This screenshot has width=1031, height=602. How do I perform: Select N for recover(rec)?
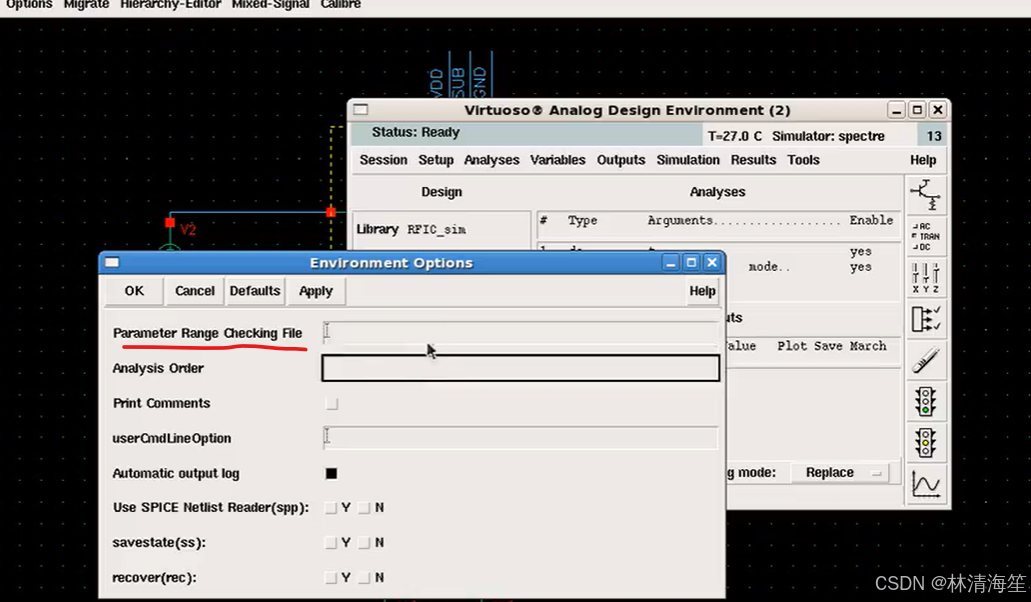point(364,577)
